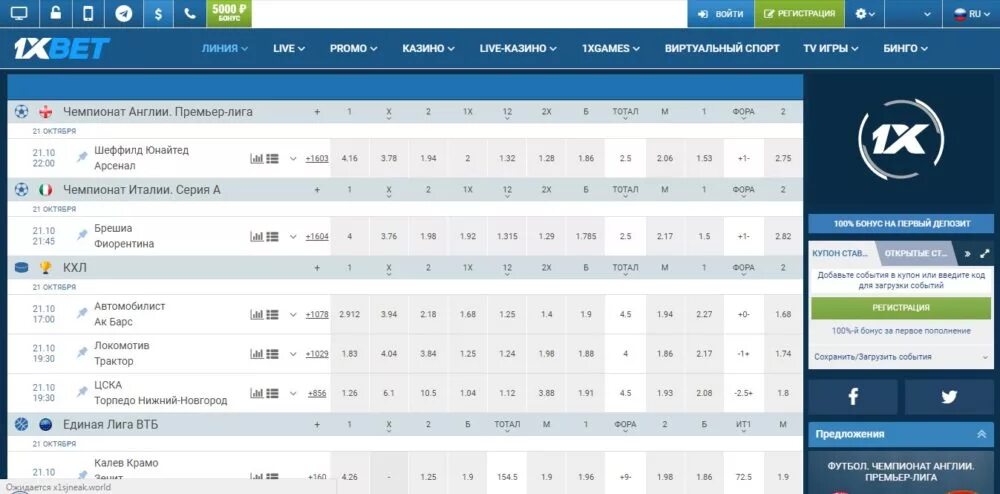Open statistics chart for Брешиа match

point(256,236)
